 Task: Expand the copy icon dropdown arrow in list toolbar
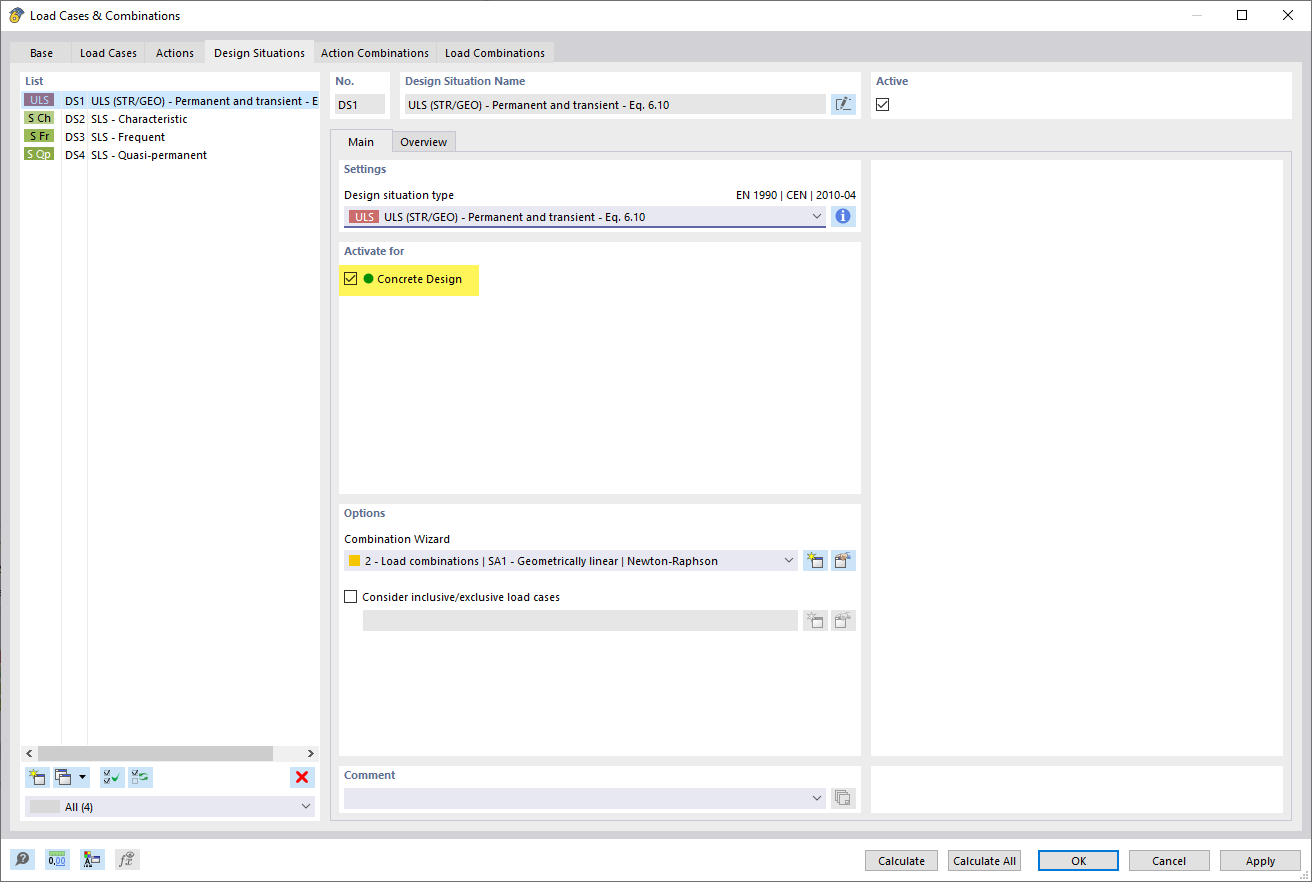83,777
